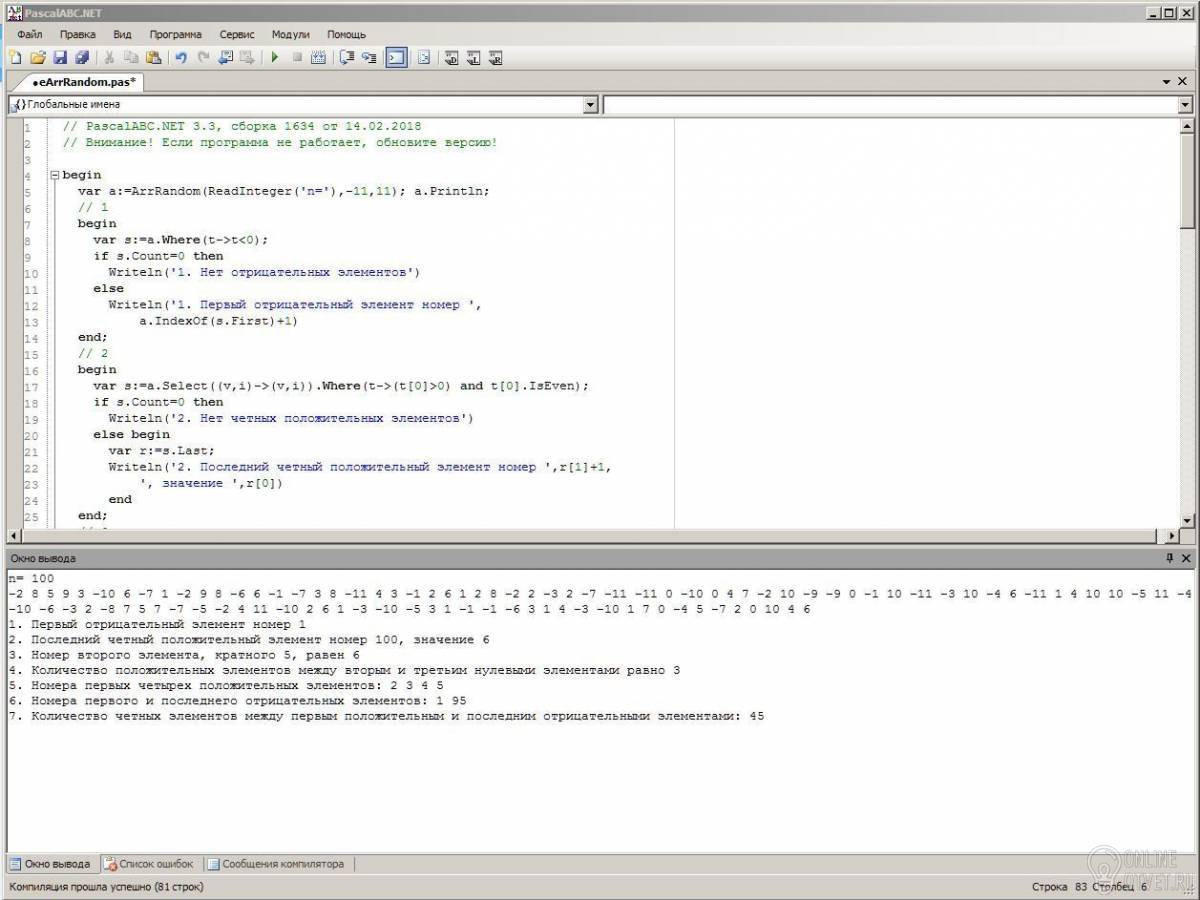Click the Debug build configuration icon
This screenshot has height=900, width=1200.
click(451, 58)
